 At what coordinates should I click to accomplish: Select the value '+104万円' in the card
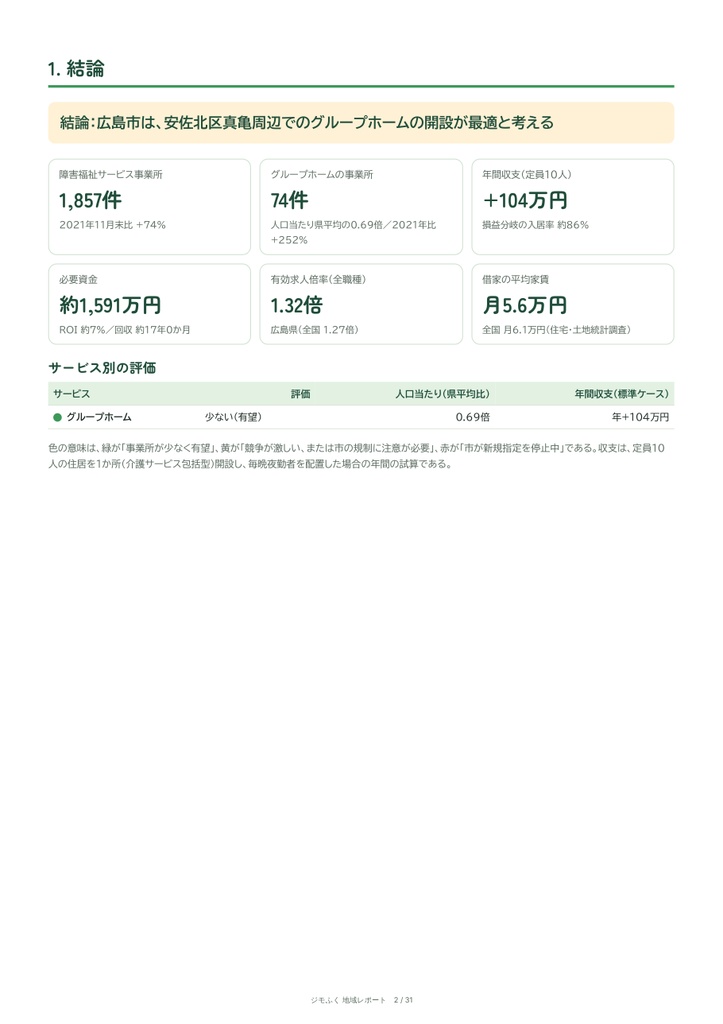(525, 200)
